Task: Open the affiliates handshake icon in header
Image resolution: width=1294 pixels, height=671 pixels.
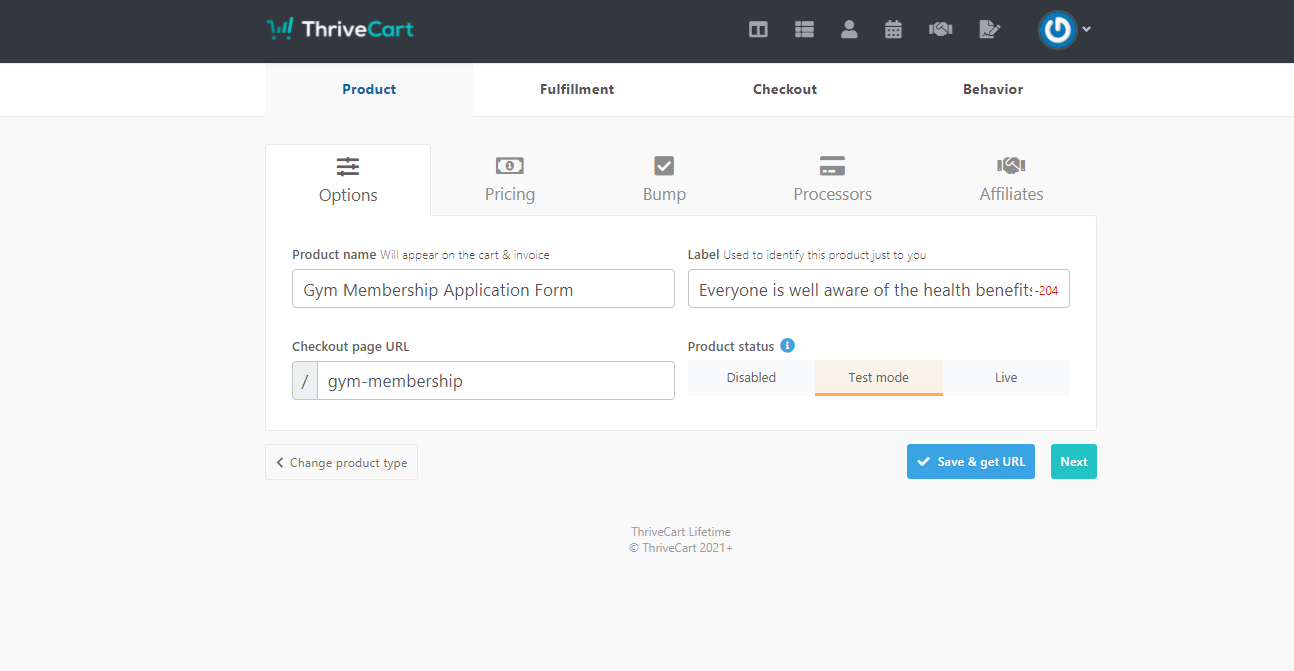Action: click(940, 30)
